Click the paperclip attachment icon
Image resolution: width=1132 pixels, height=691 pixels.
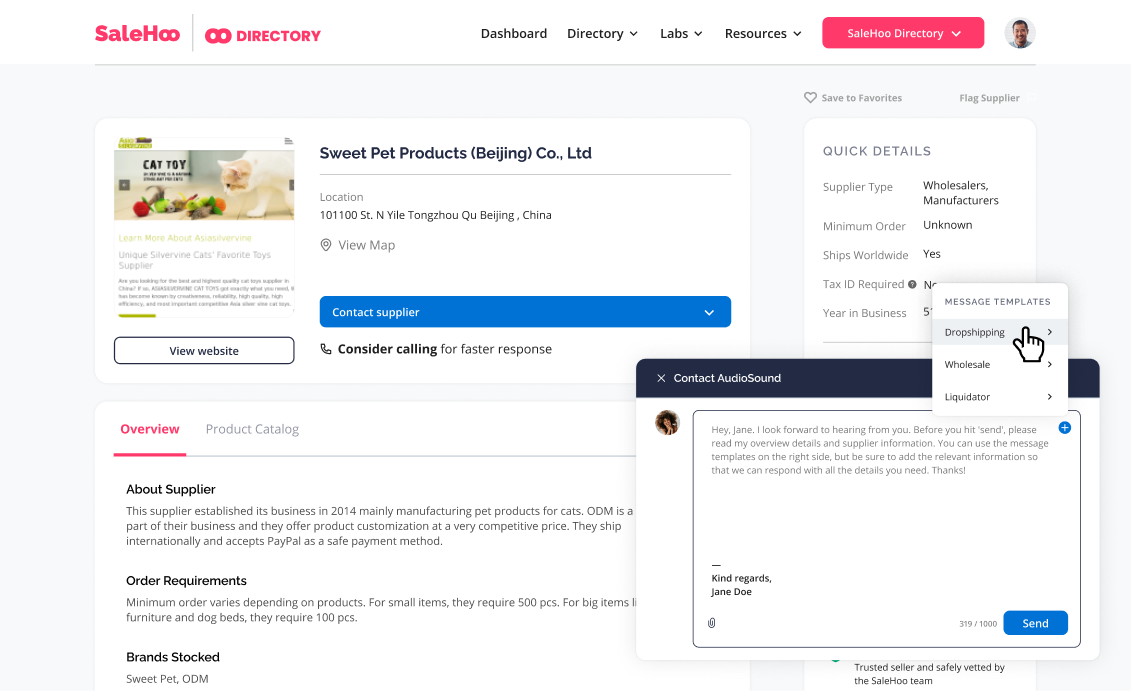[712, 623]
